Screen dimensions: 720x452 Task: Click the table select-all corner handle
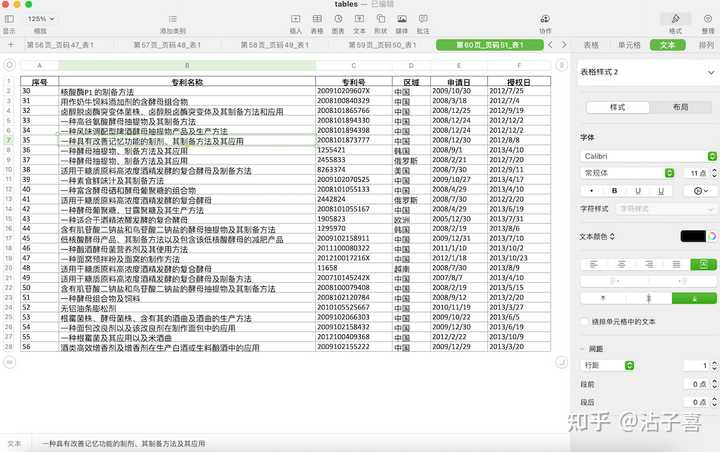pyautogui.click(x=9, y=65)
